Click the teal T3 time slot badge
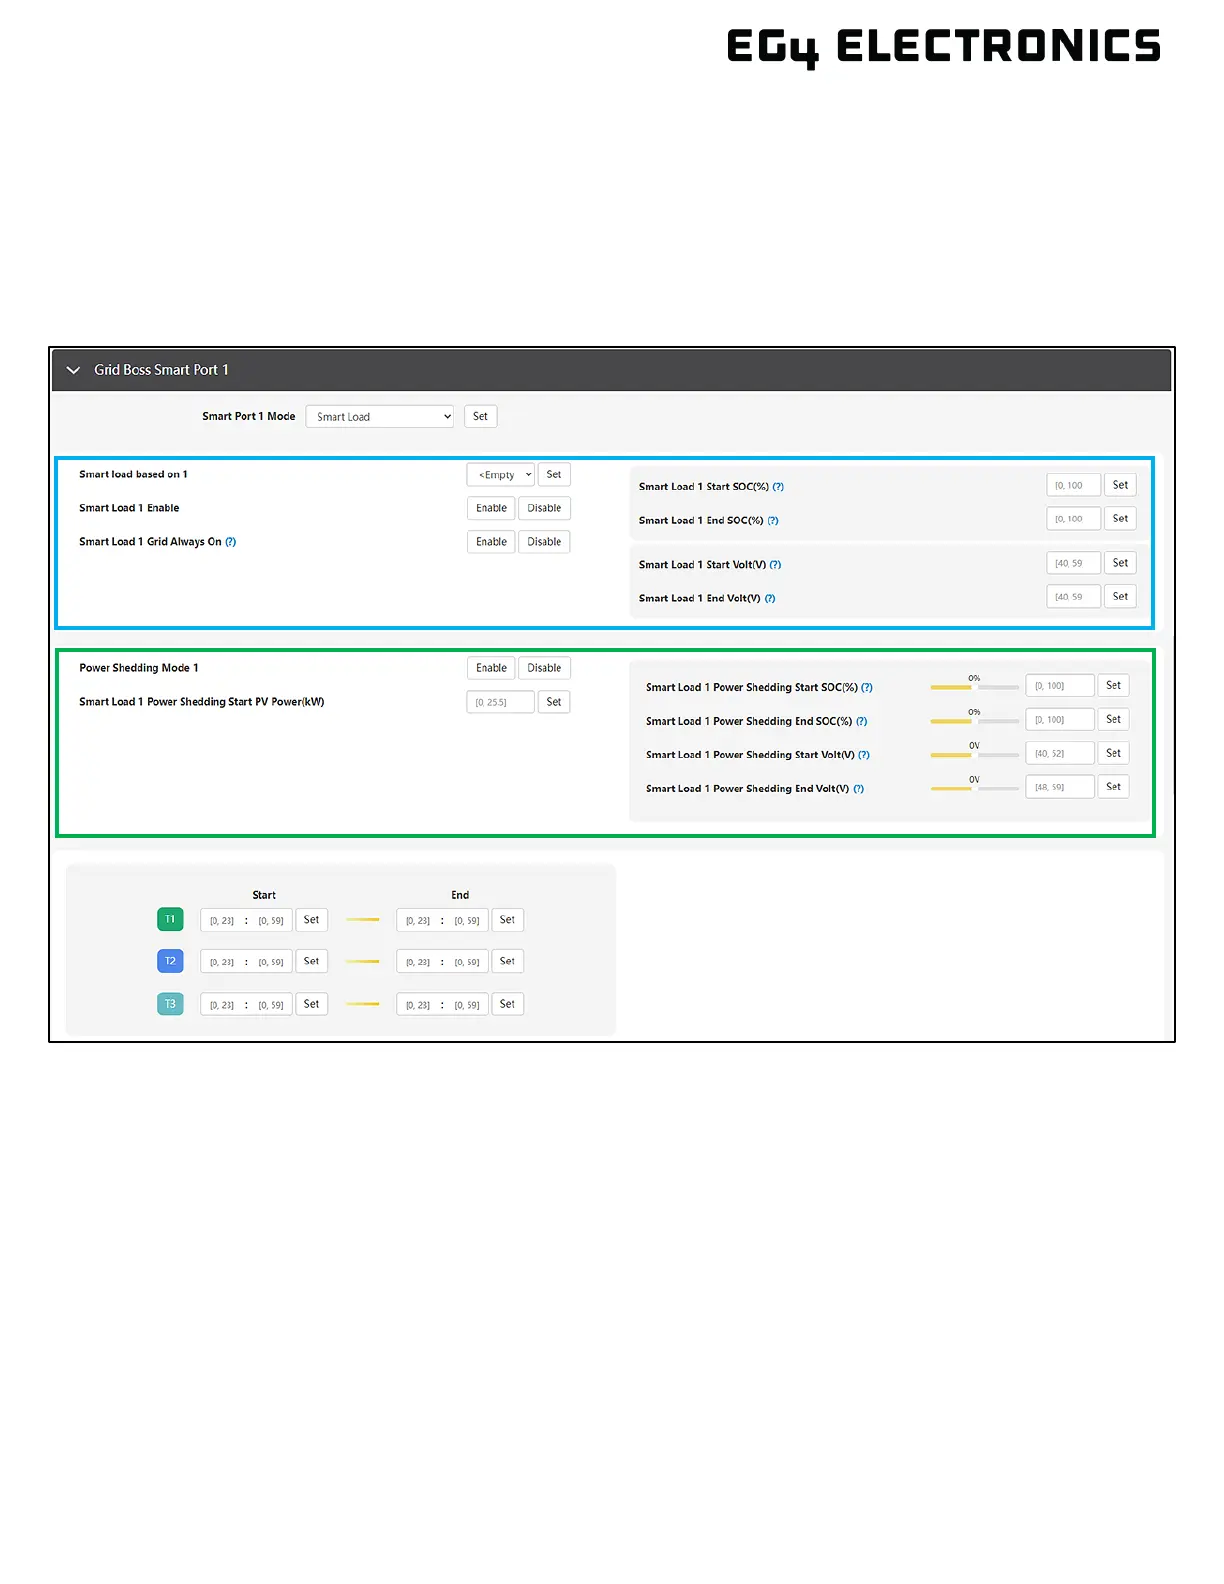Screen dimensions: 1224x1584 click(x=170, y=1004)
